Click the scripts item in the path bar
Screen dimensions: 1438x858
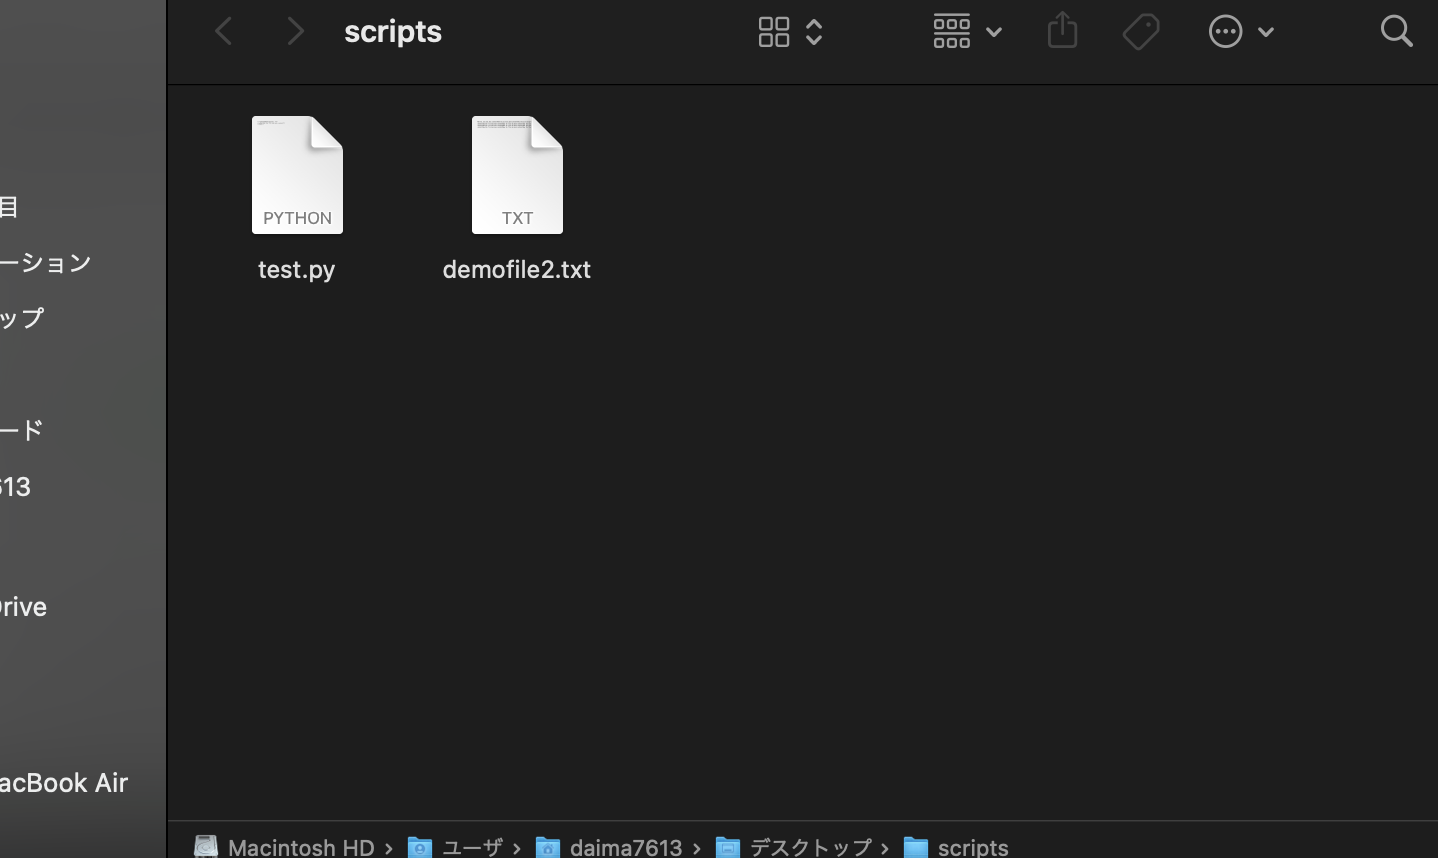point(972,847)
